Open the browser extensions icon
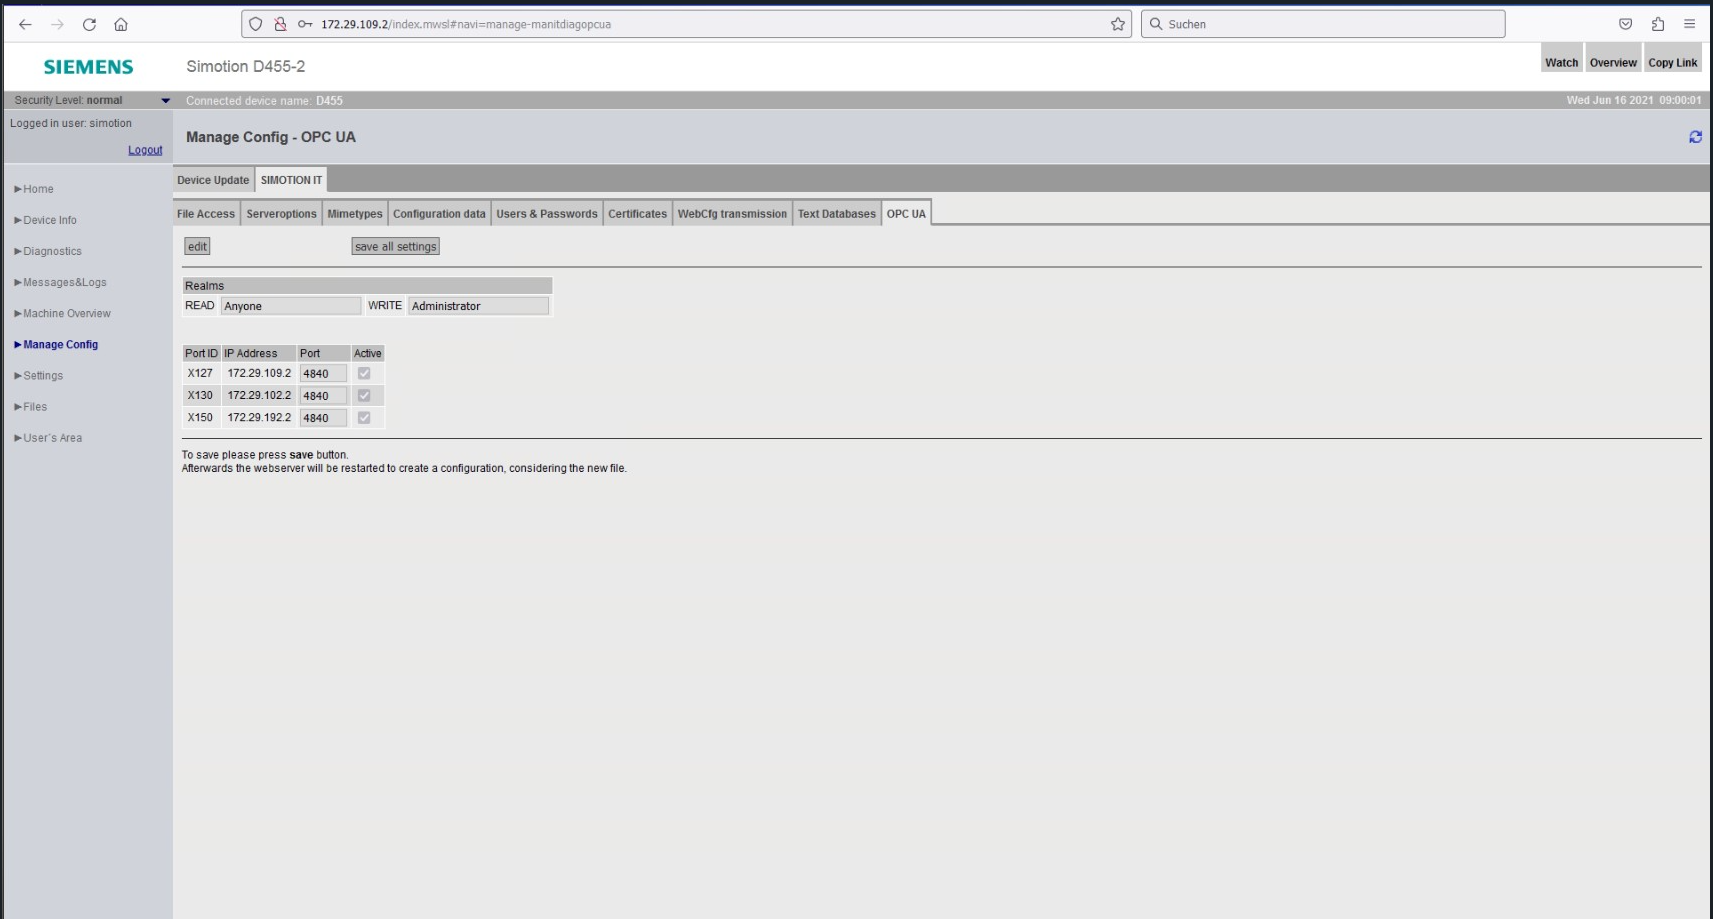The image size is (1713, 919). (x=1658, y=24)
